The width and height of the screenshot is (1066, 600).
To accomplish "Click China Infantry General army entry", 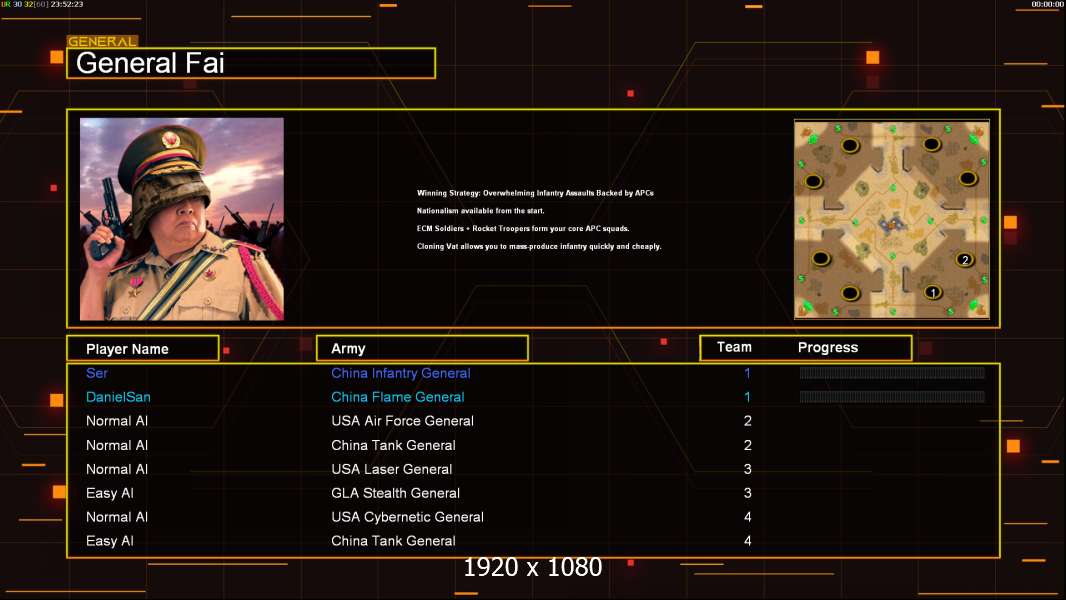I will click(x=400, y=373).
